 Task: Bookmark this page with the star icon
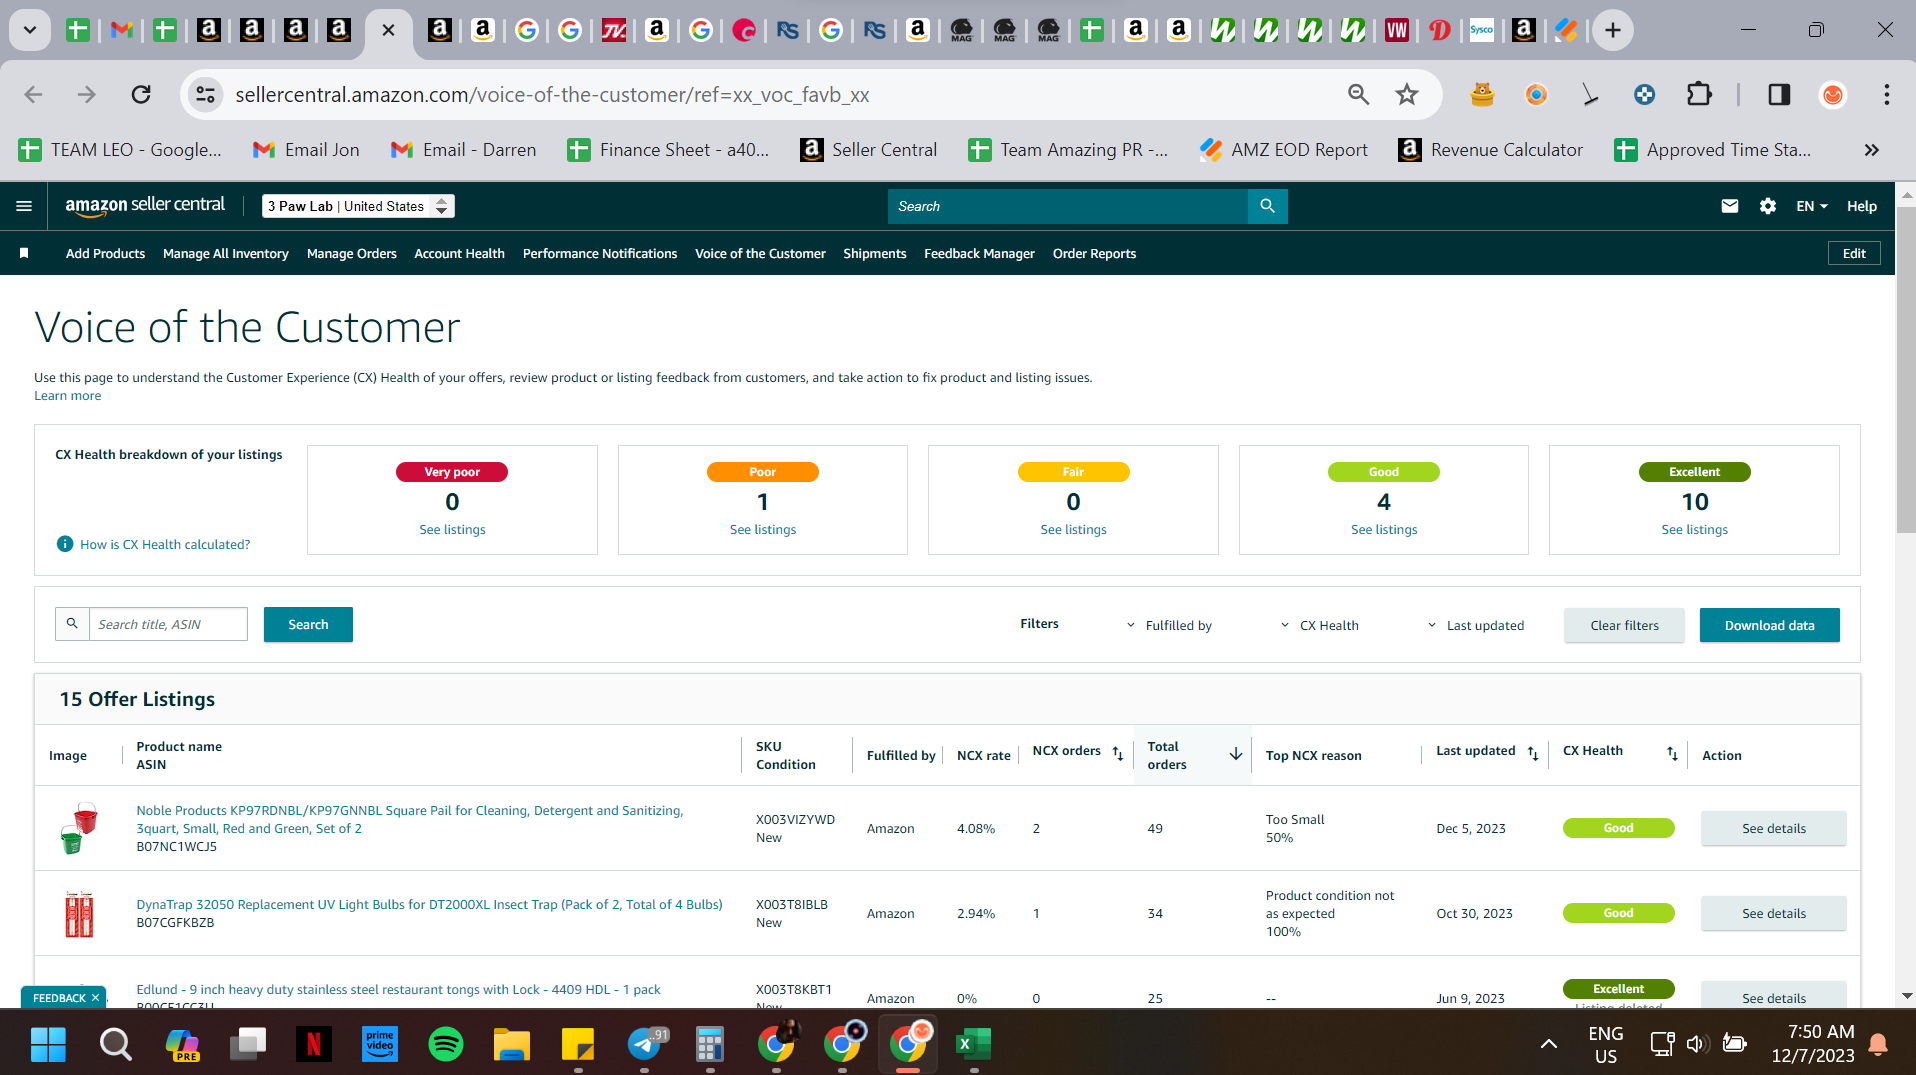[1407, 94]
